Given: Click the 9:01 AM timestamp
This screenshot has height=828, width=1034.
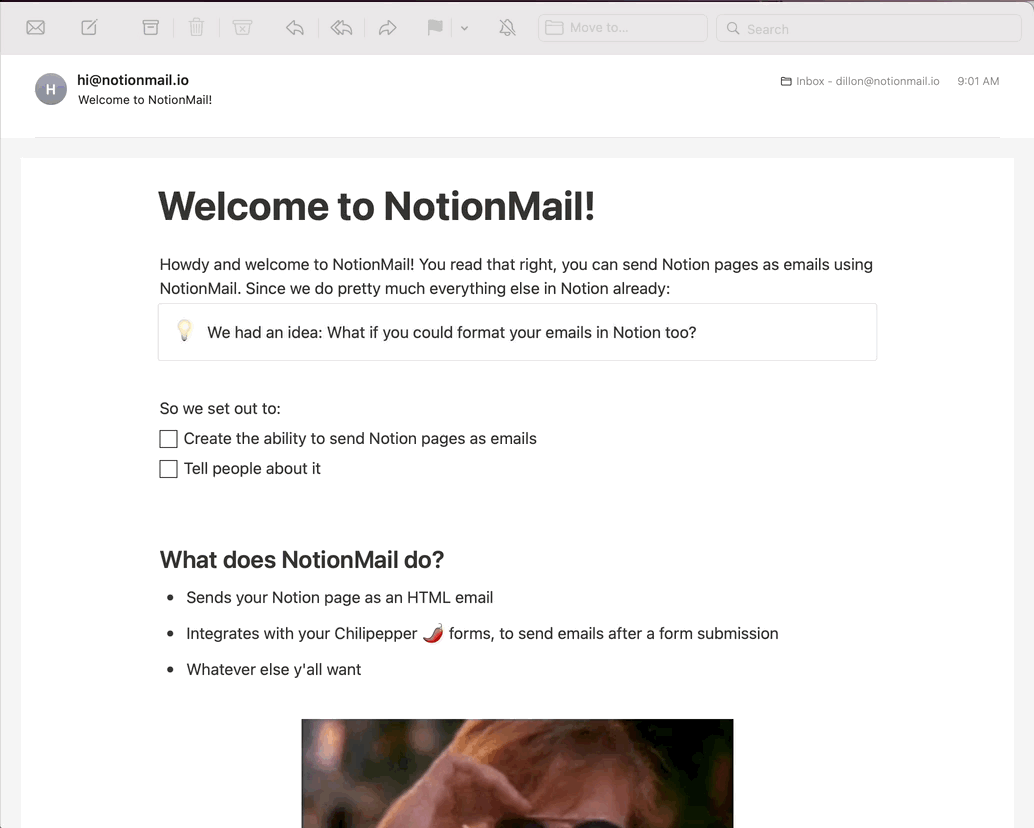Looking at the screenshot, I should point(978,81).
